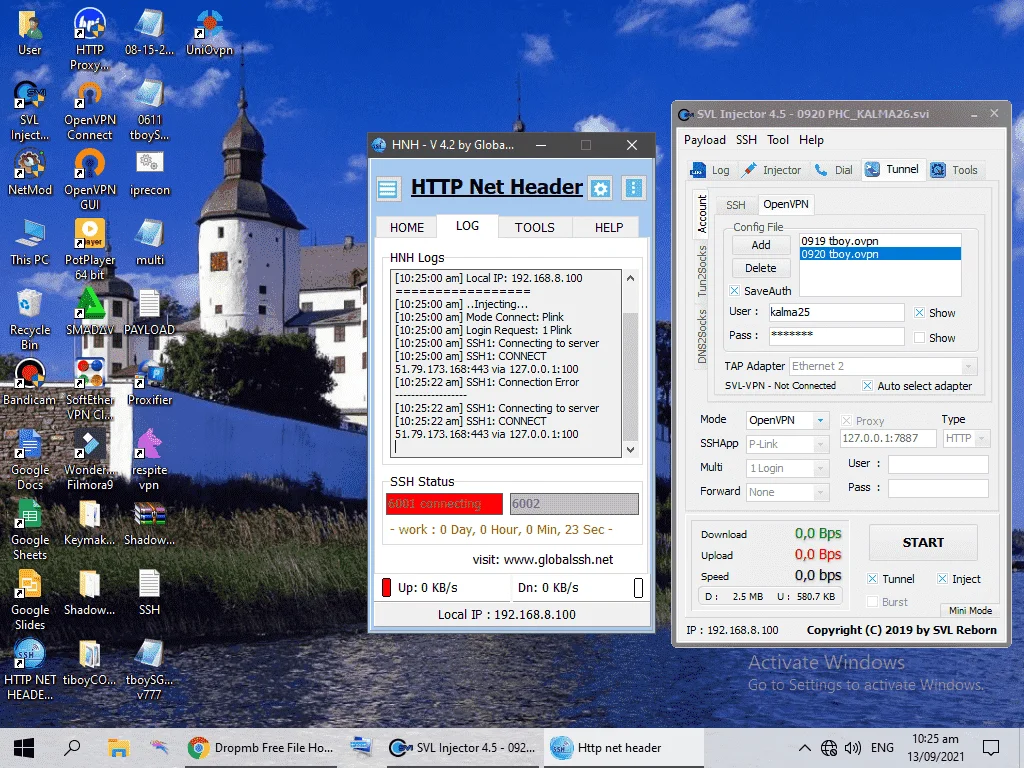Toggle Inject checkbox below START
This screenshot has width=1024, height=768.
tap(942, 579)
